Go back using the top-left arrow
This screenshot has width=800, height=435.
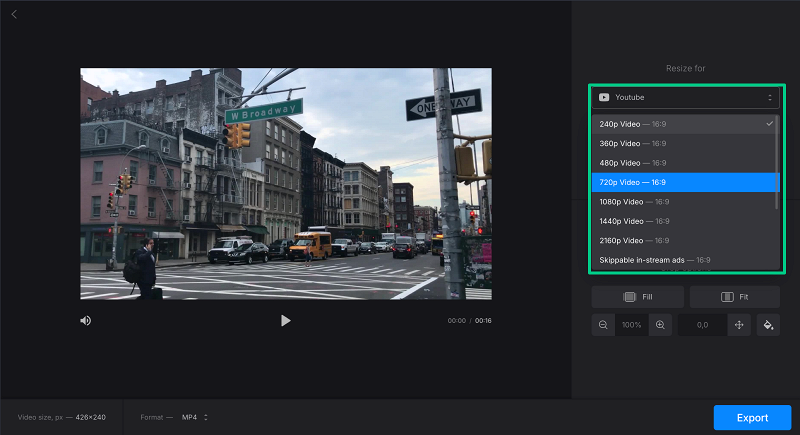14,14
